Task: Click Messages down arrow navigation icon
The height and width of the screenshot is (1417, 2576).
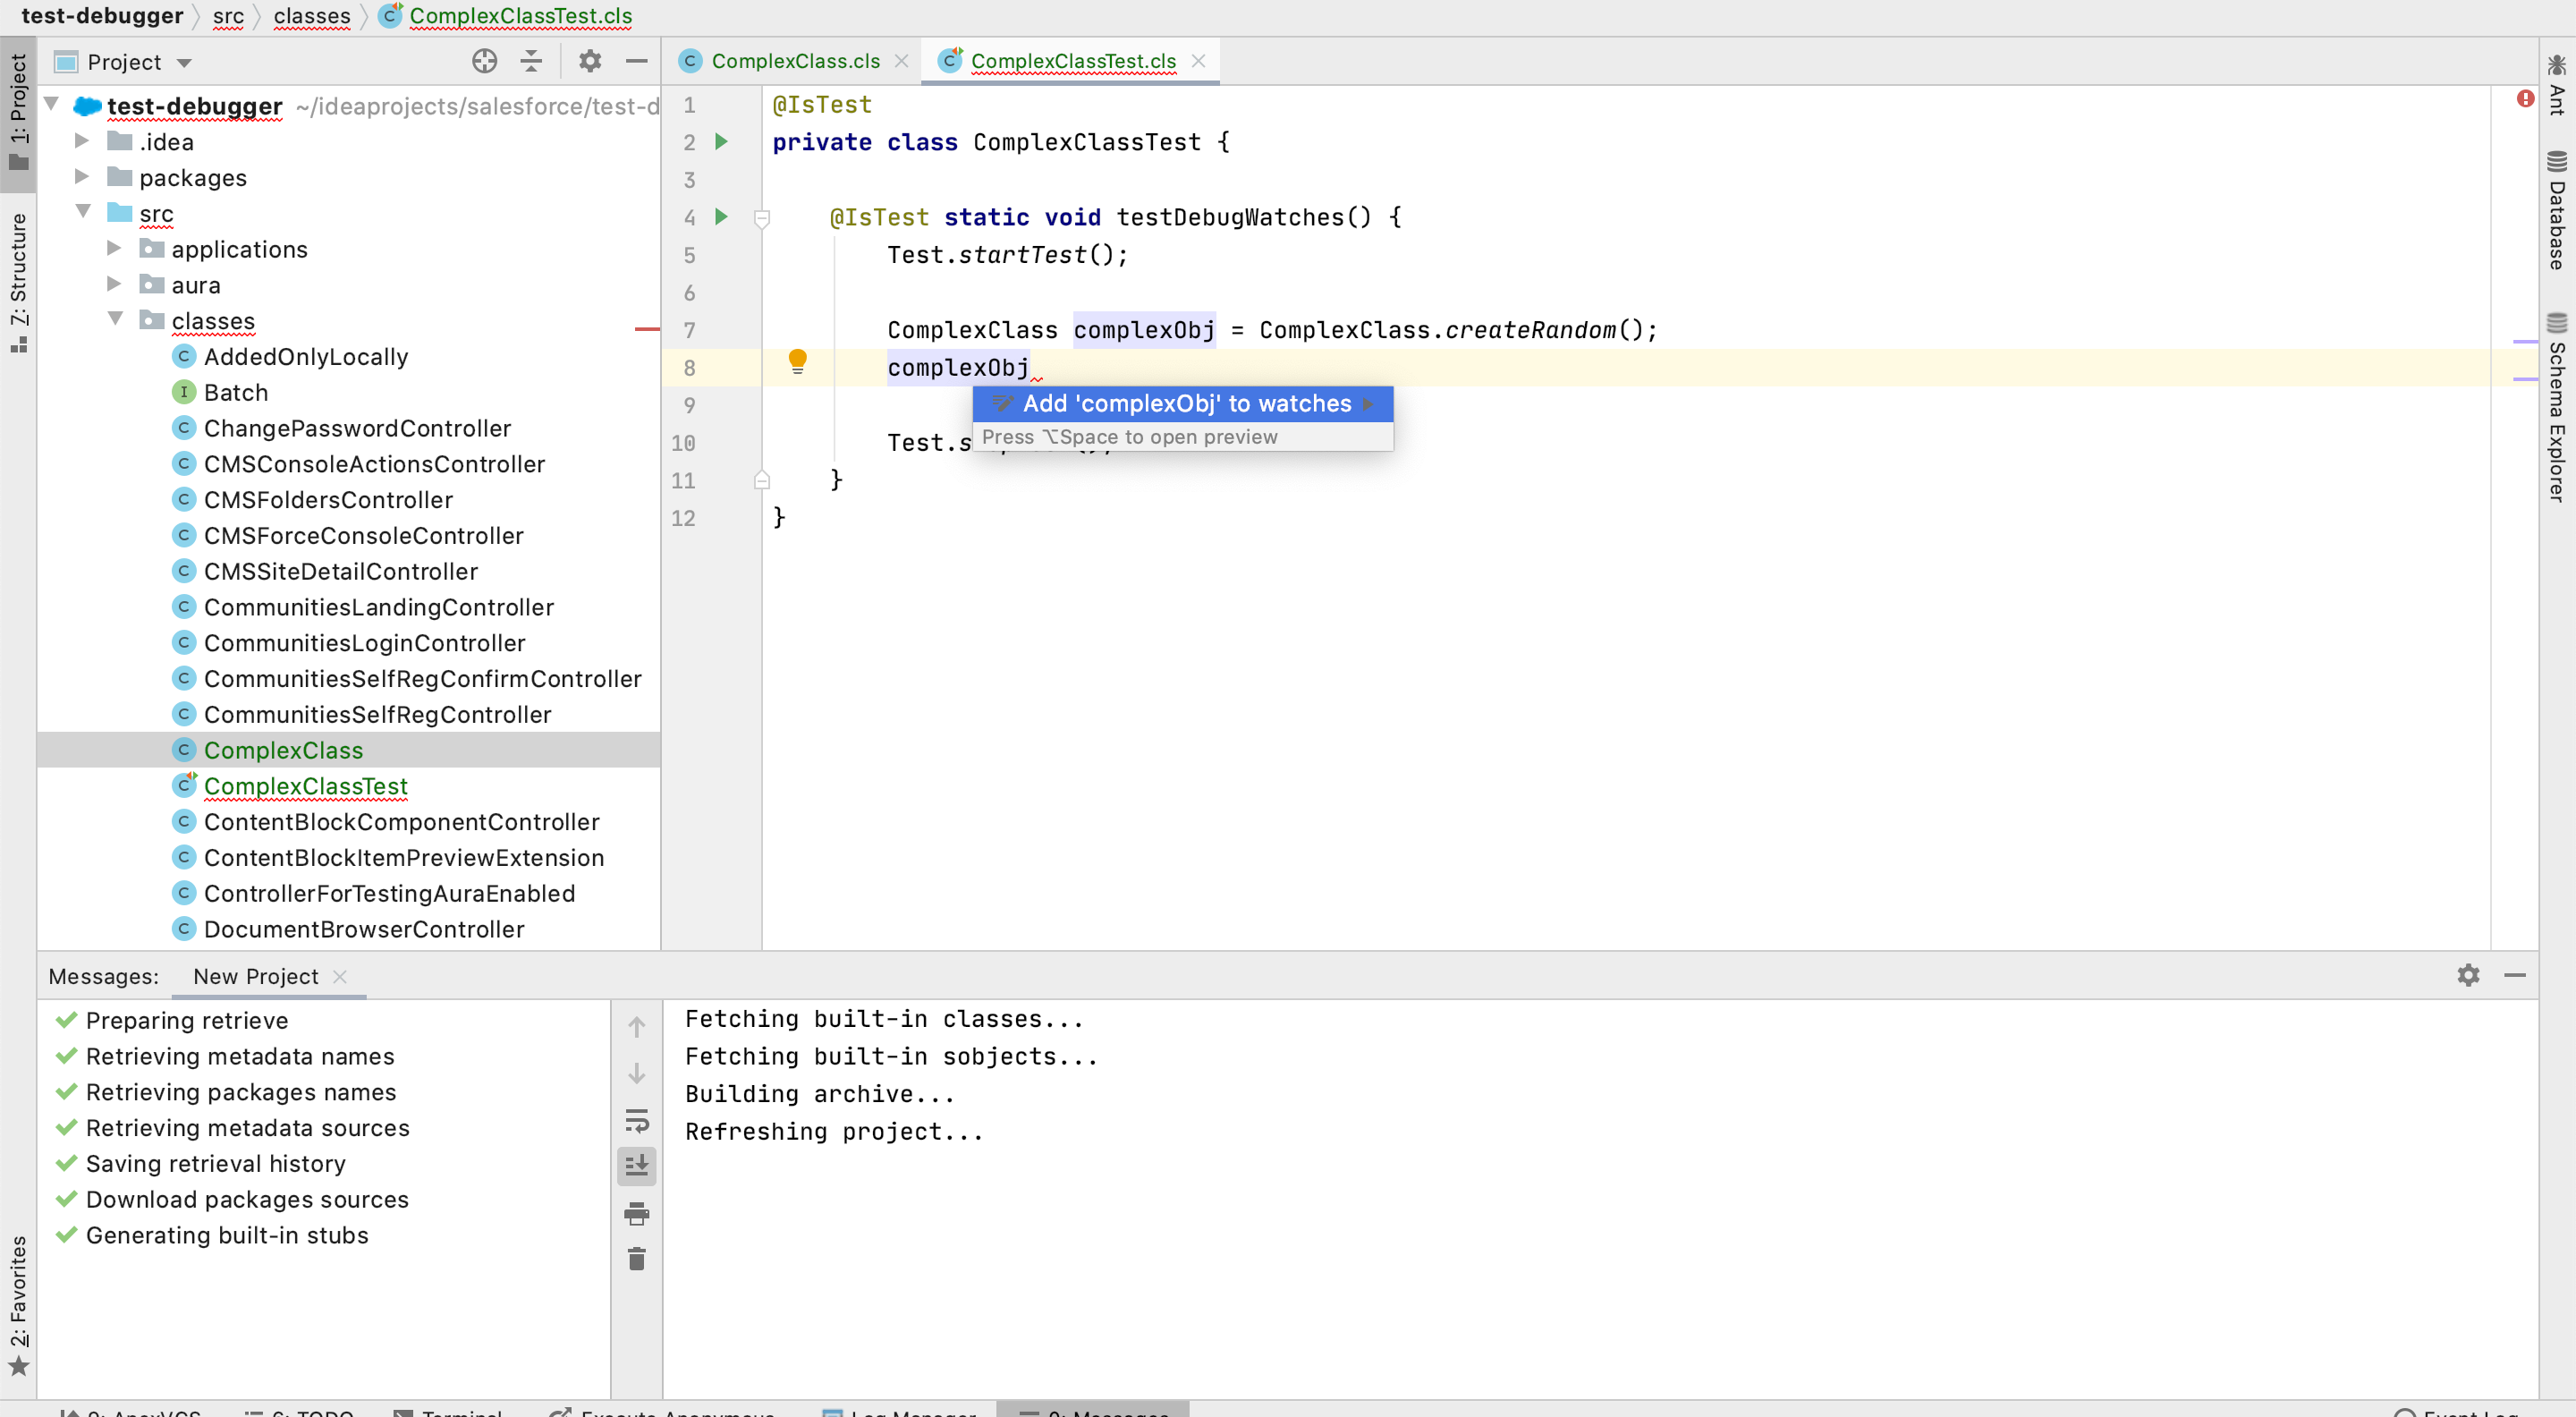Action: pyautogui.click(x=637, y=1074)
